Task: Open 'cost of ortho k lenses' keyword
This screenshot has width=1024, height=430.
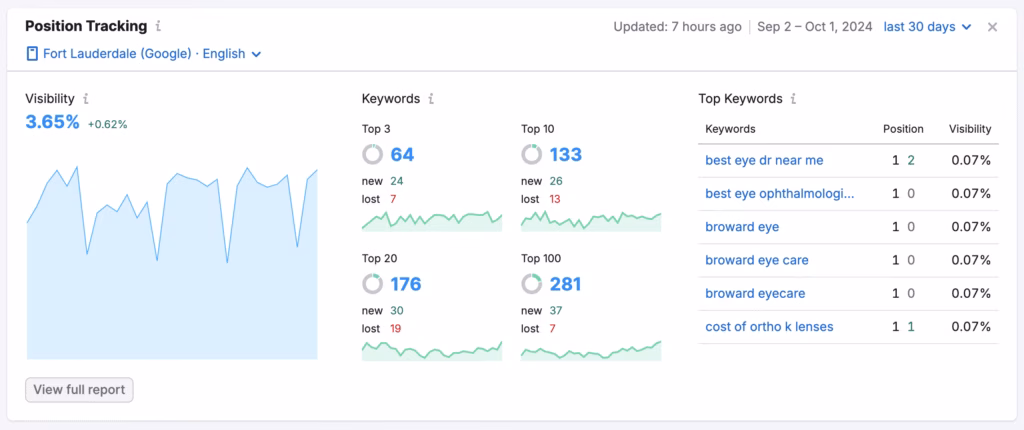Action: (x=769, y=327)
